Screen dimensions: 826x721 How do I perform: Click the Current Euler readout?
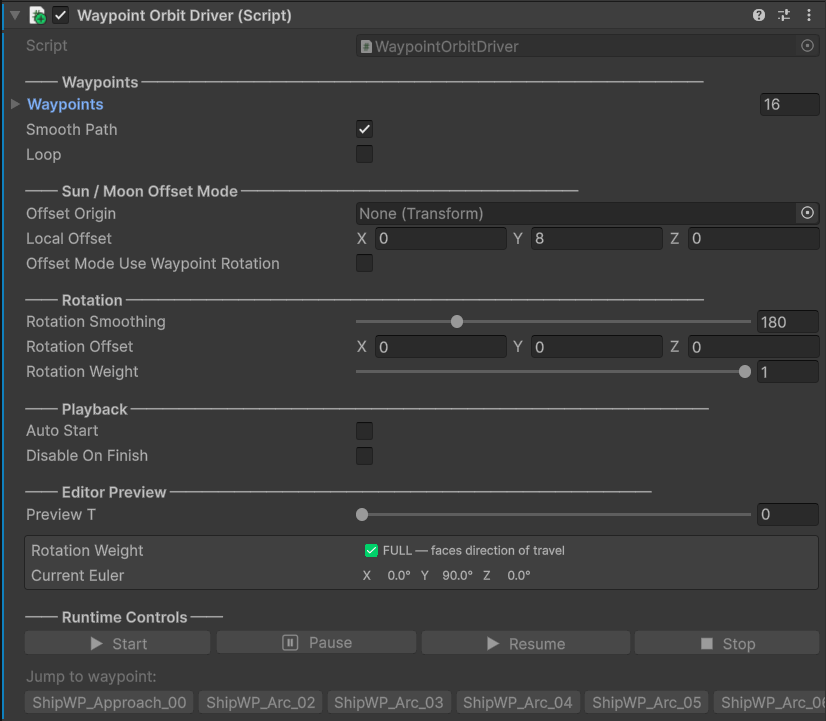pos(447,576)
